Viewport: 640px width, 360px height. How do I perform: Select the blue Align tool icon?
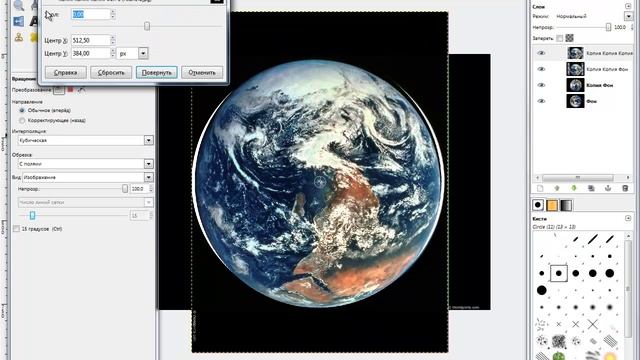coord(19,21)
